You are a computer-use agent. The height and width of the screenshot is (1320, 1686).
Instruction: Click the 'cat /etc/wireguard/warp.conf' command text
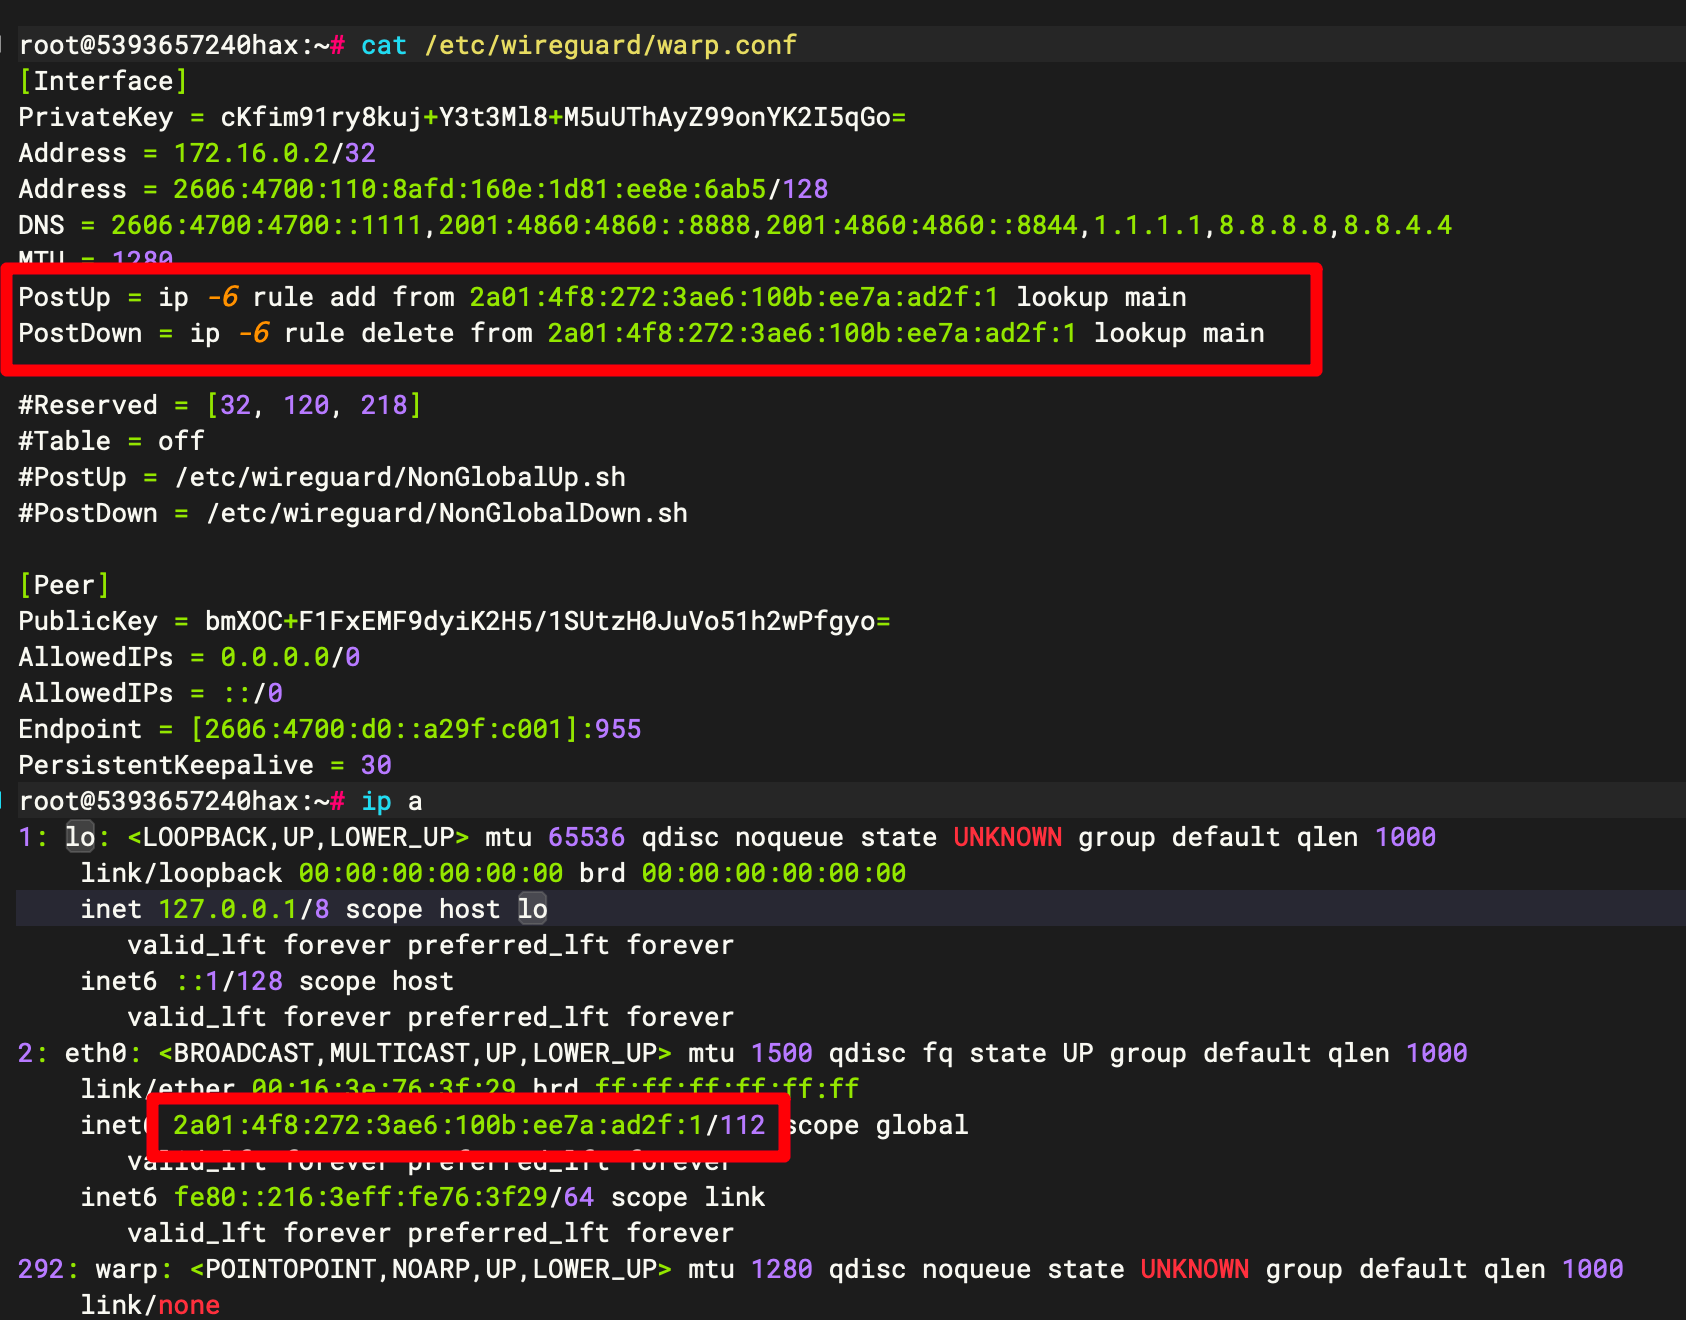[578, 45]
